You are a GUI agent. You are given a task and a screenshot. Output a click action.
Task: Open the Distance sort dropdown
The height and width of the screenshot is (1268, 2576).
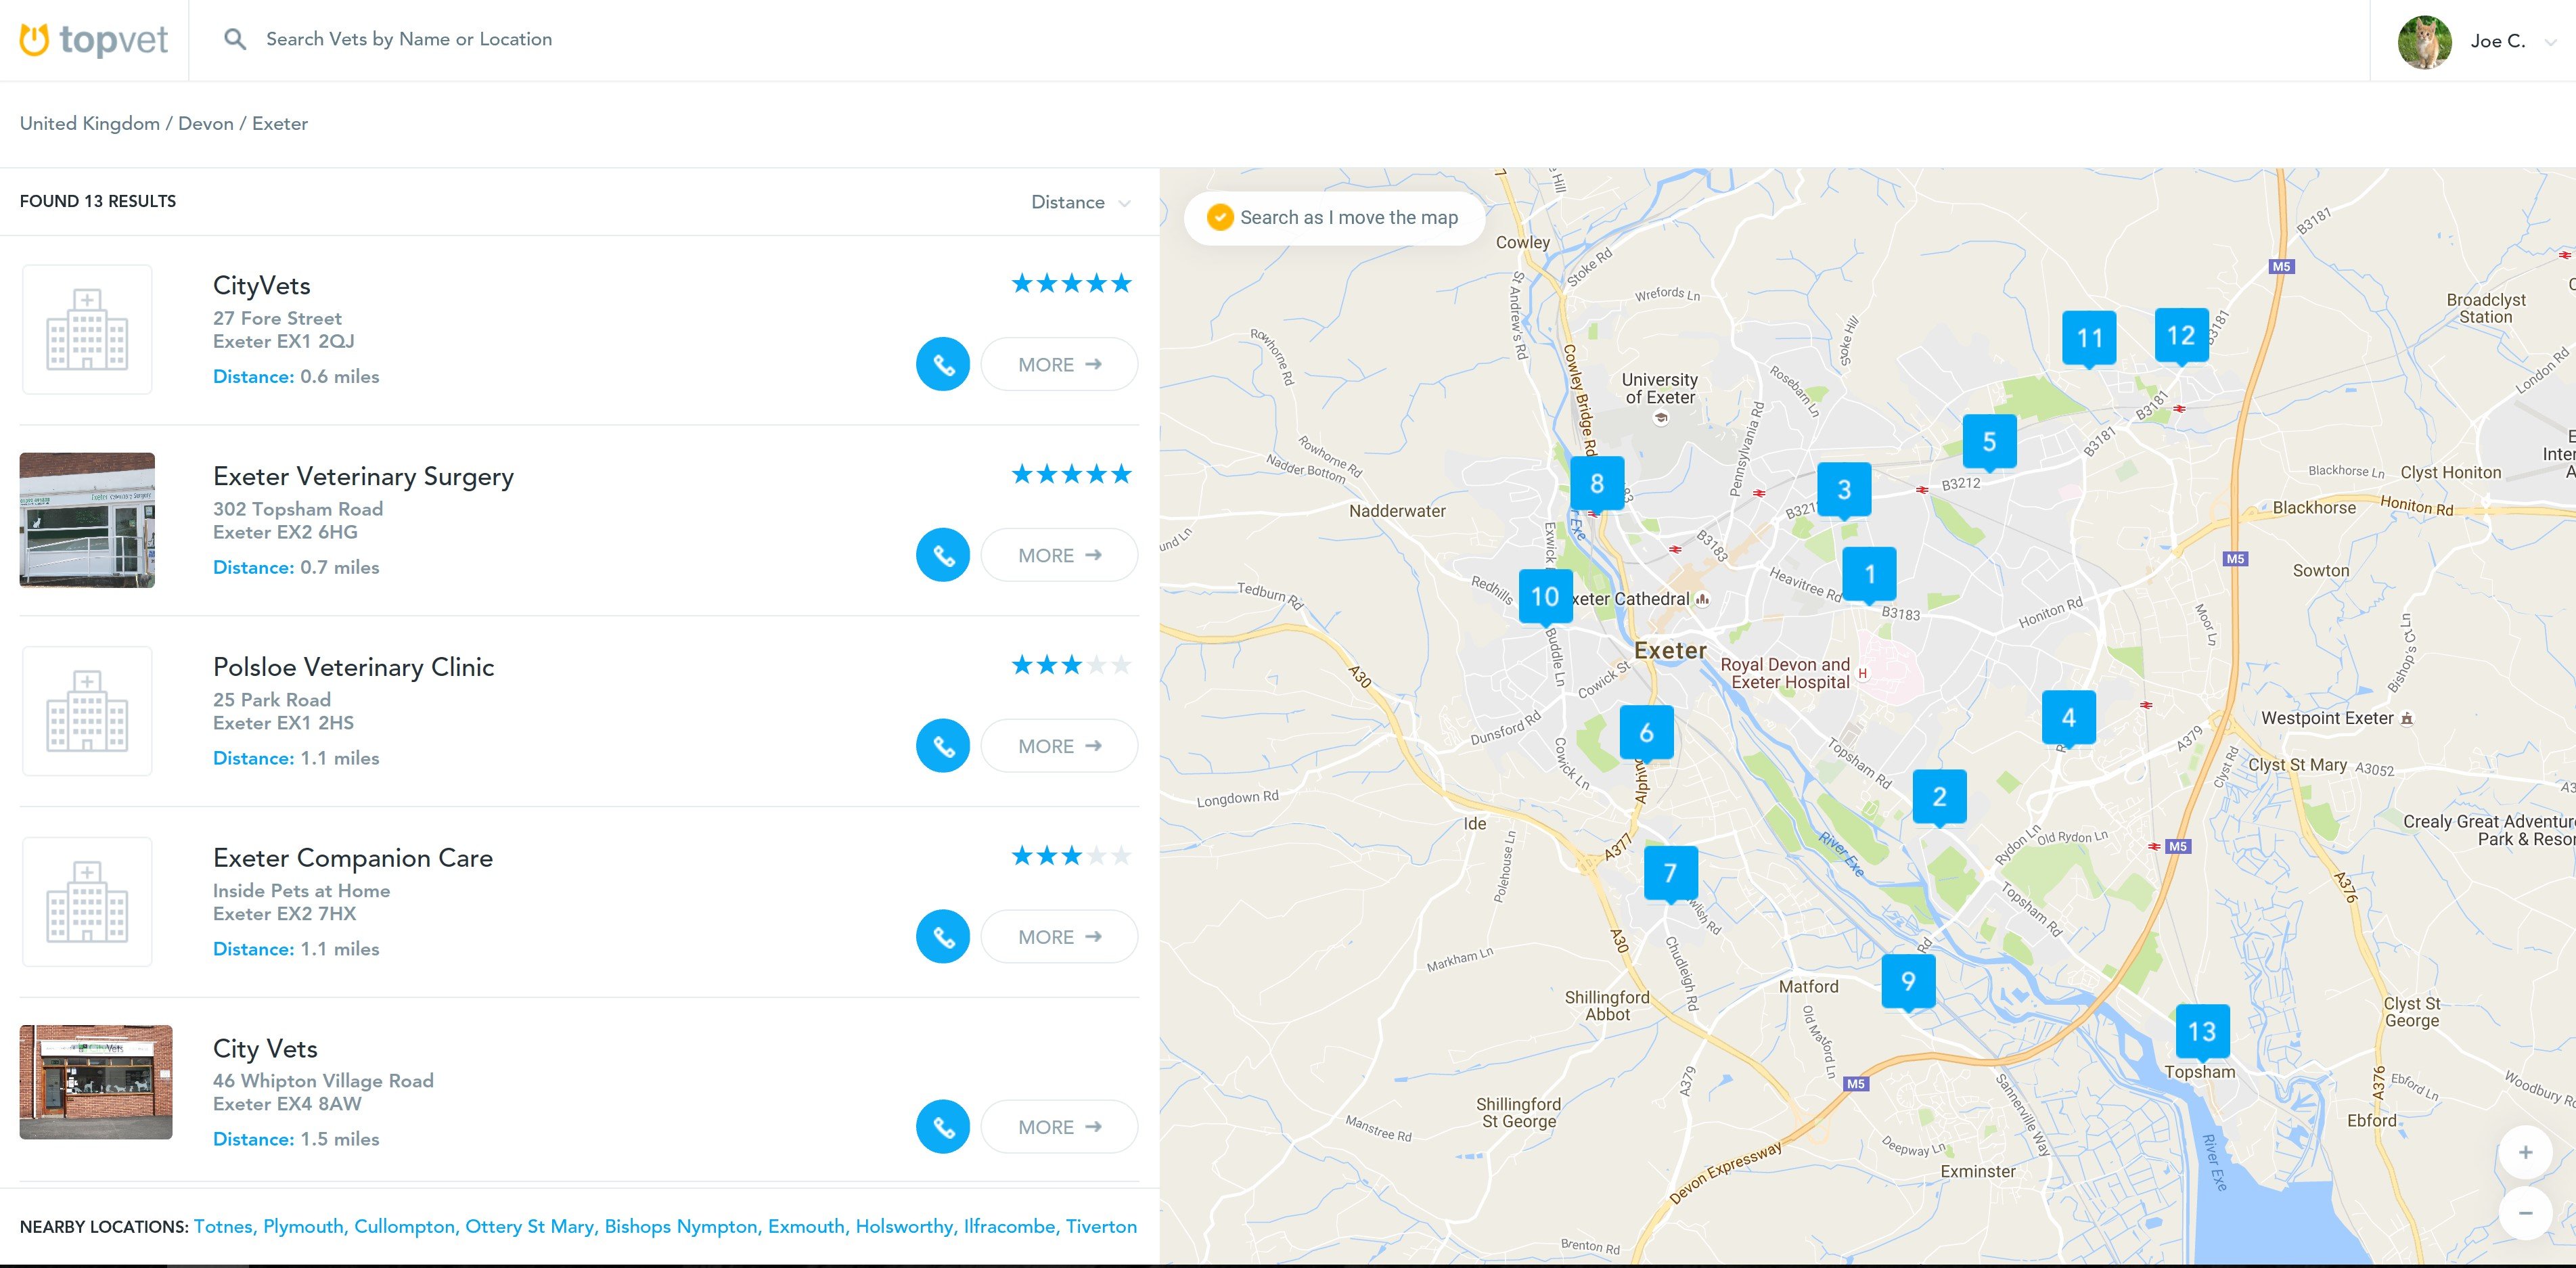(1081, 202)
